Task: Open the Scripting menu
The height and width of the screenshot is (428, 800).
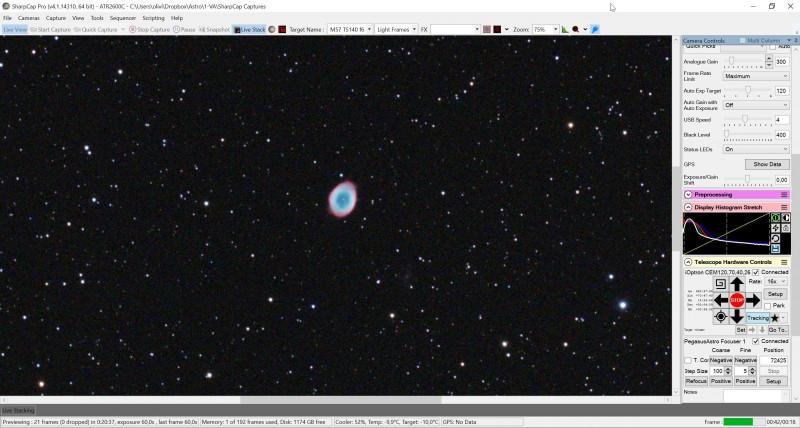Action: (x=153, y=18)
